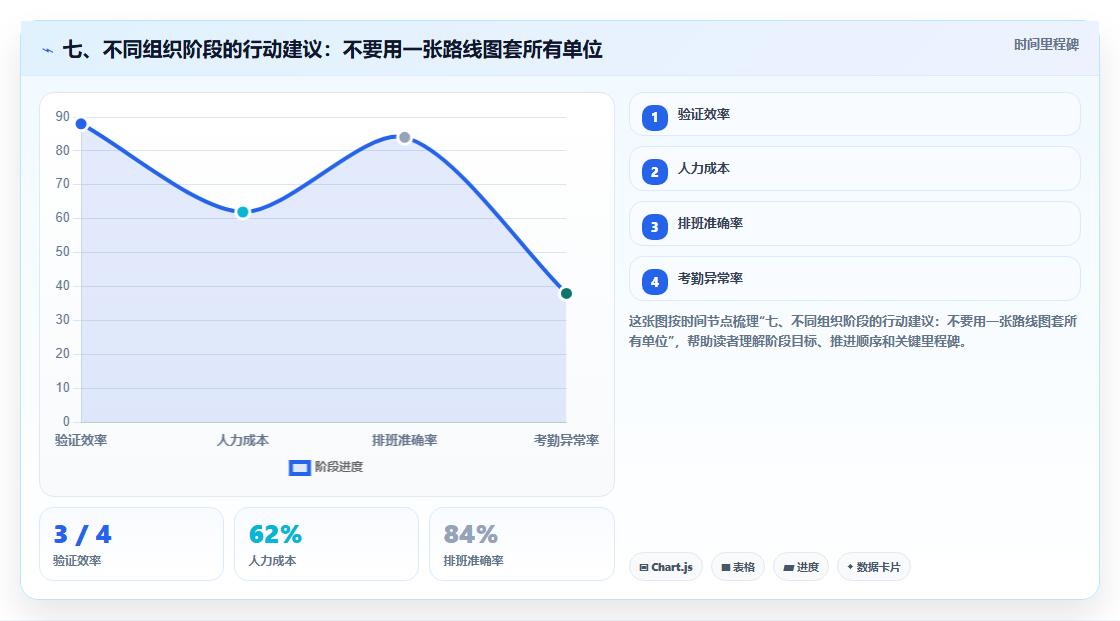Click the 表格 tag chip
1120x621 pixels.
(x=738, y=567)
